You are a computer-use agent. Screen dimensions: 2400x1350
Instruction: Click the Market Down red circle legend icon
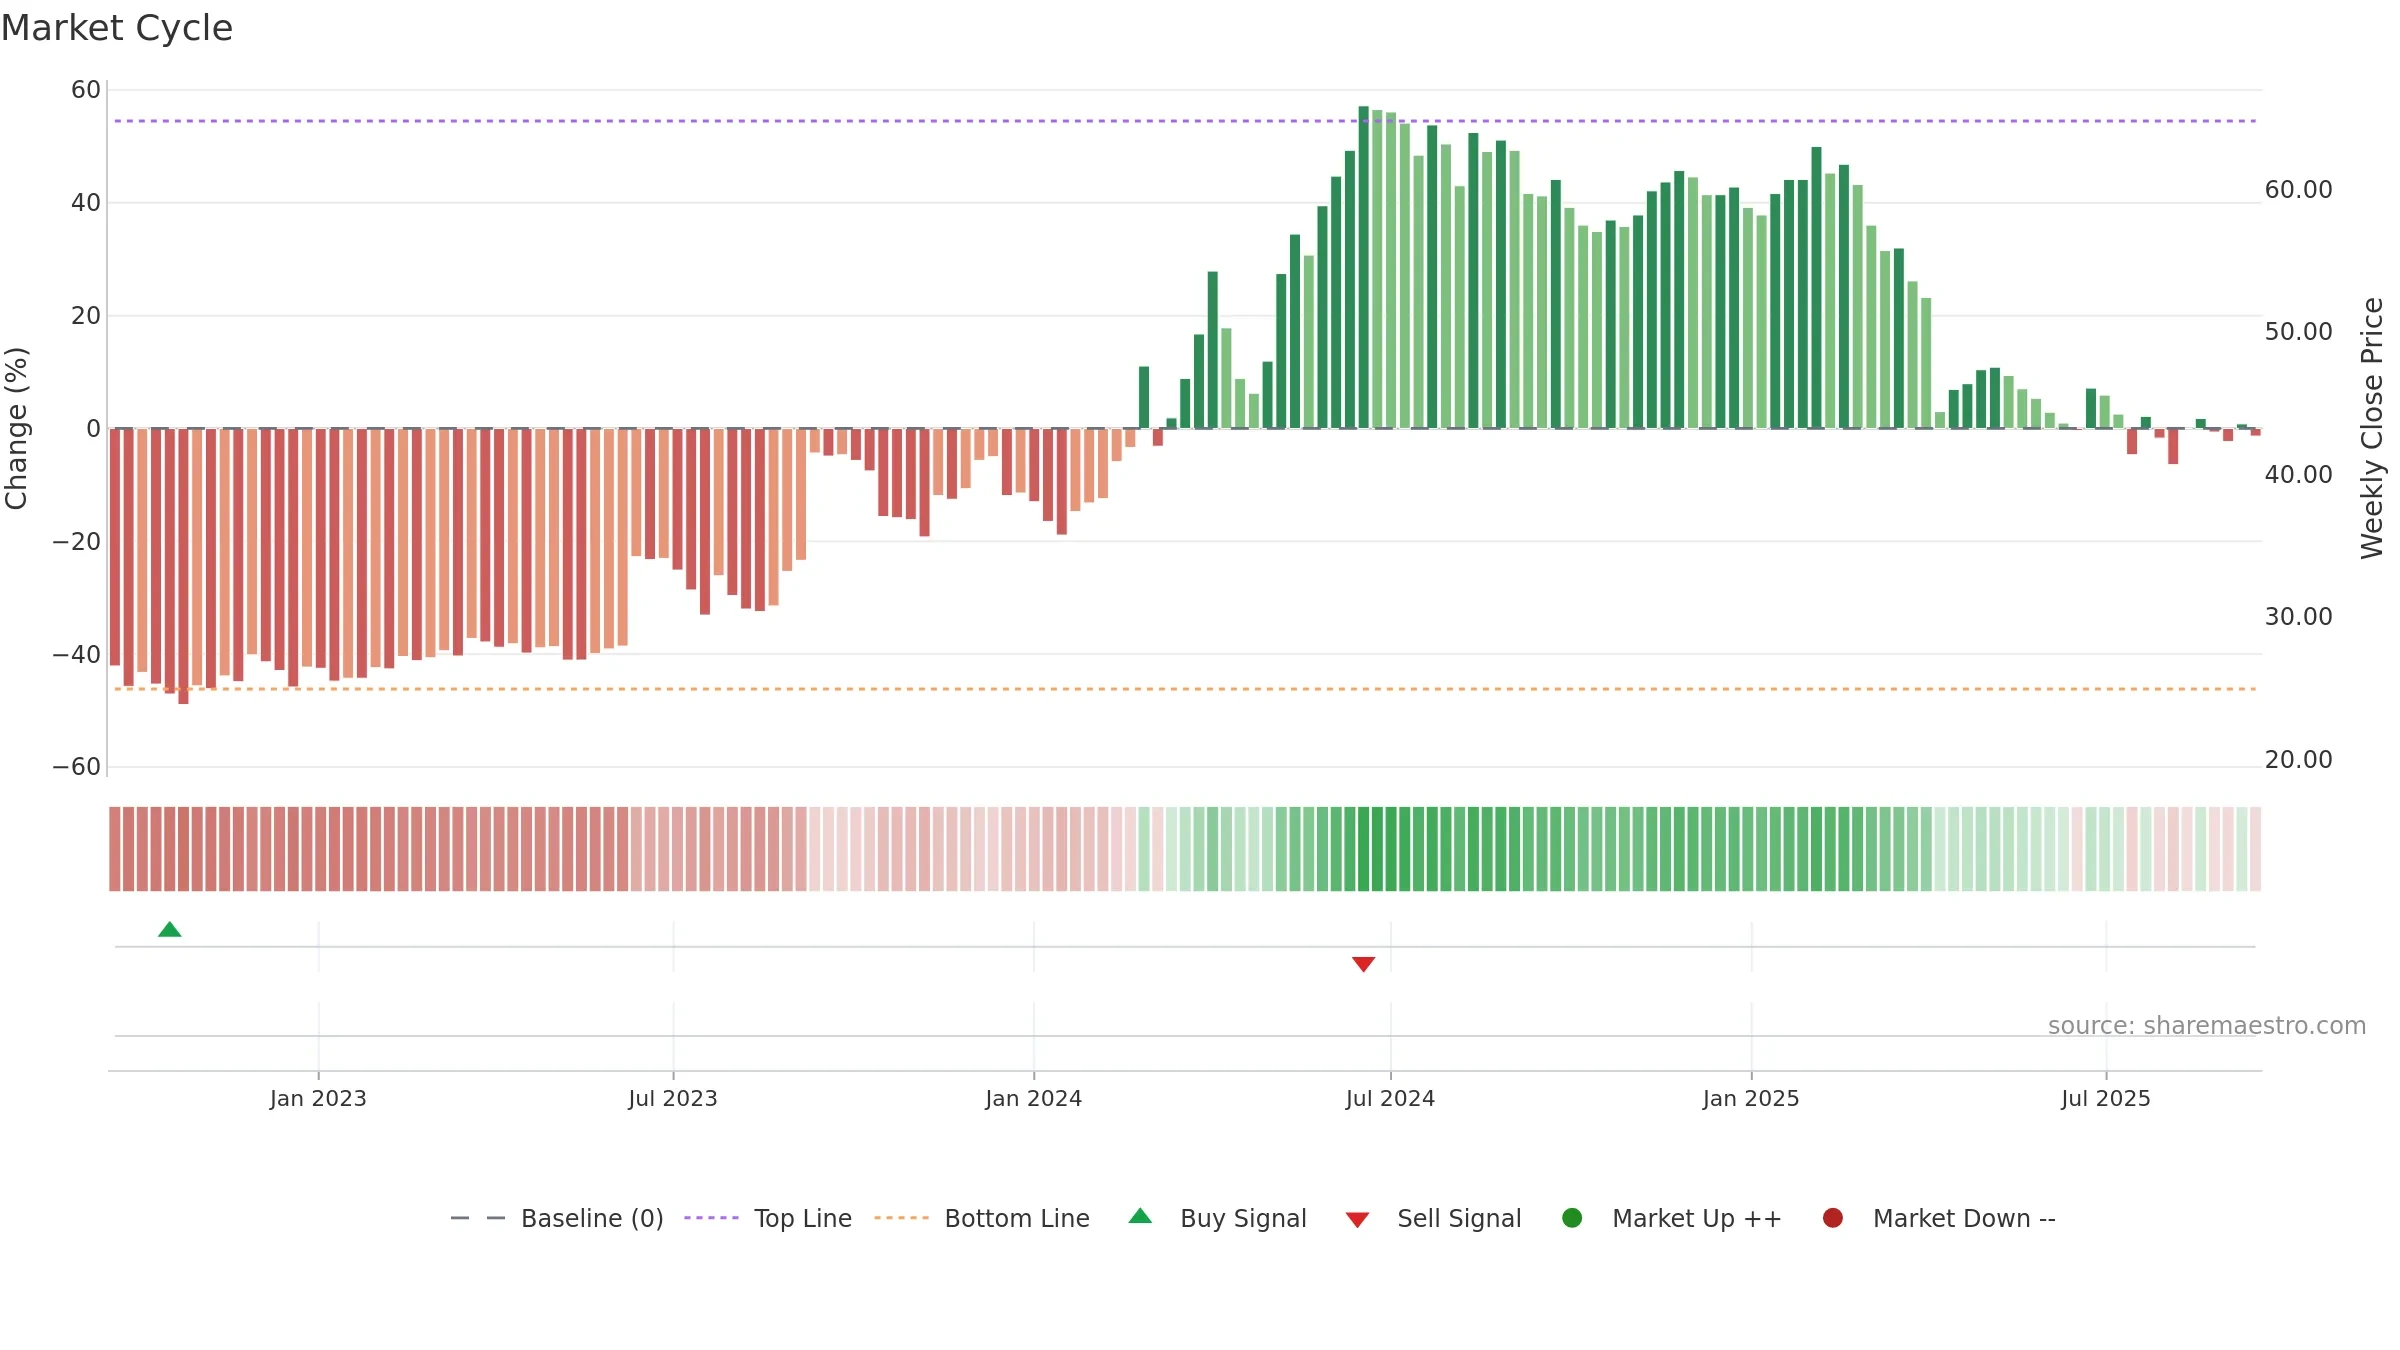[1833, 1218]
